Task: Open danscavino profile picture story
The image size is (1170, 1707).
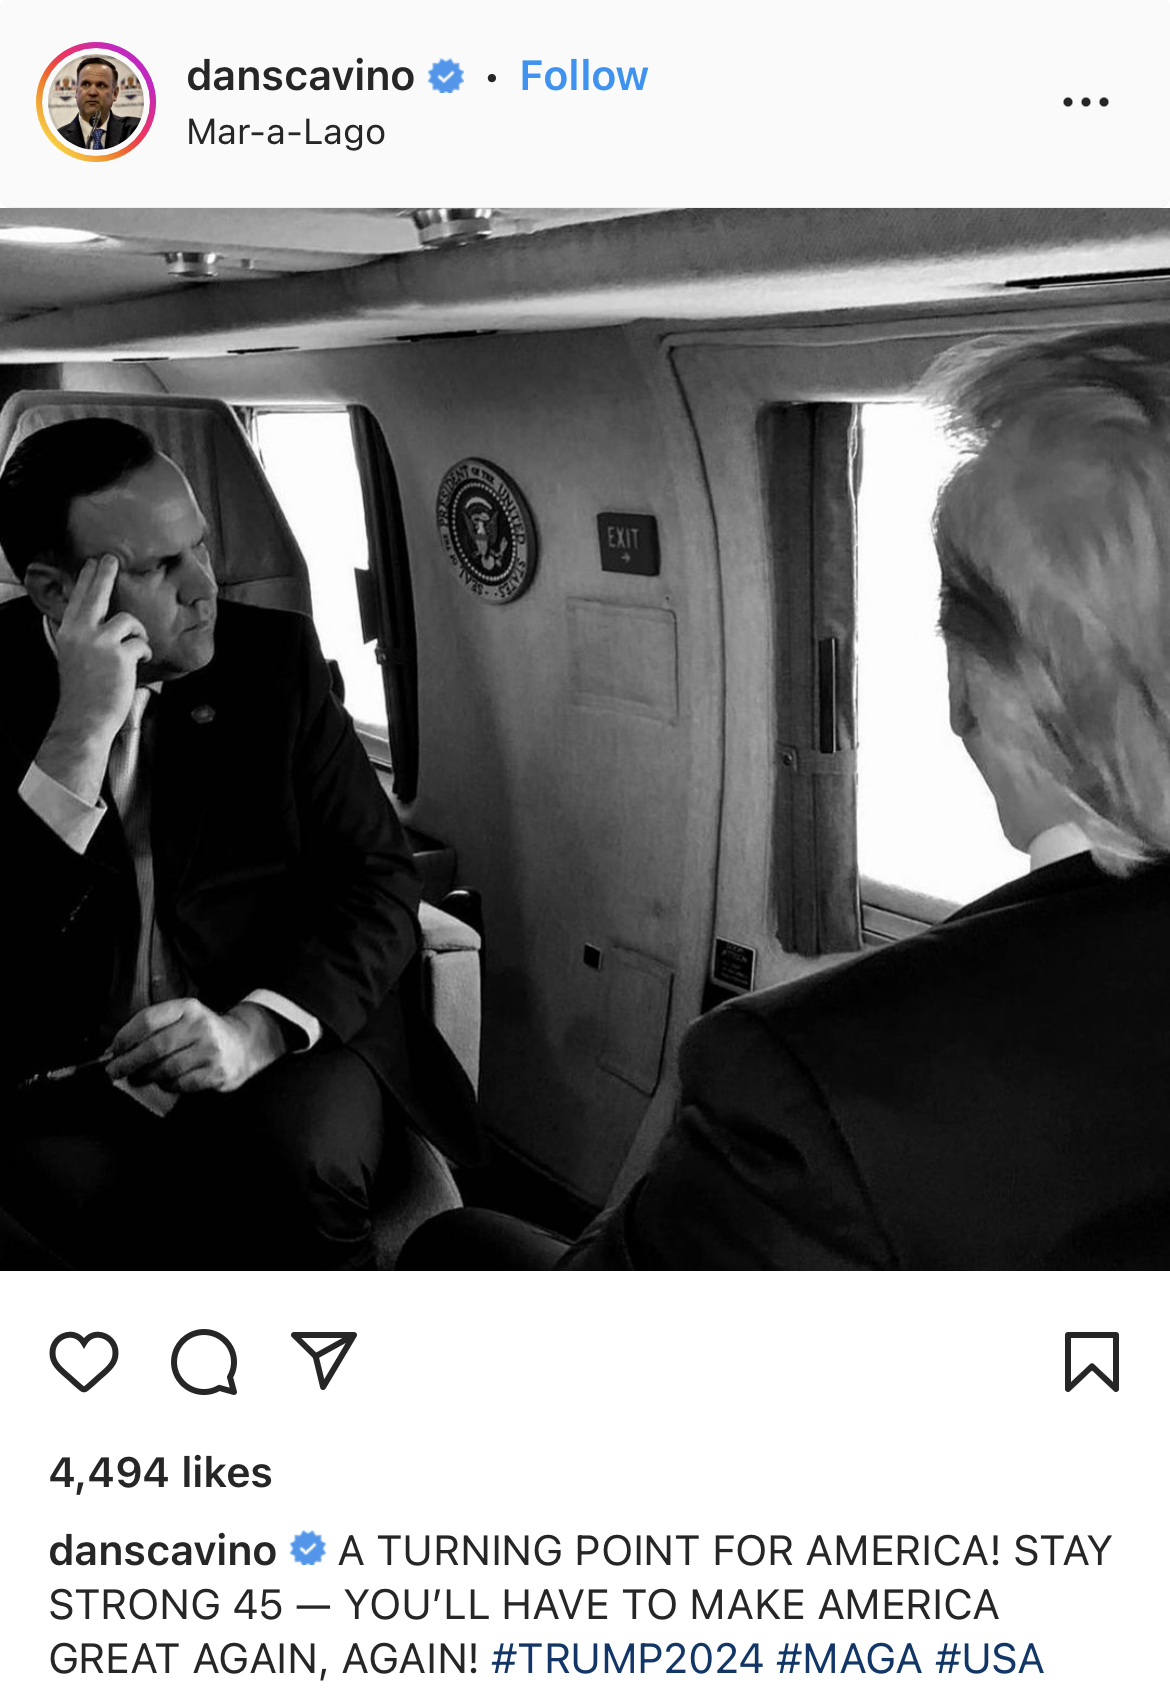Action: [96, 102]
